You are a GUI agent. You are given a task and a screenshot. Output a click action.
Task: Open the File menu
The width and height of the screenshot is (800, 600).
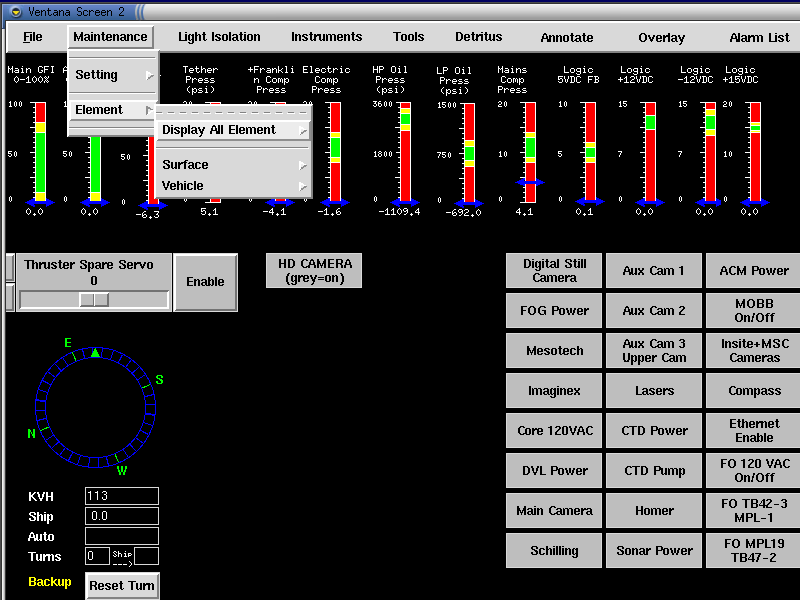pyautogui.click(x=33, y=37)
